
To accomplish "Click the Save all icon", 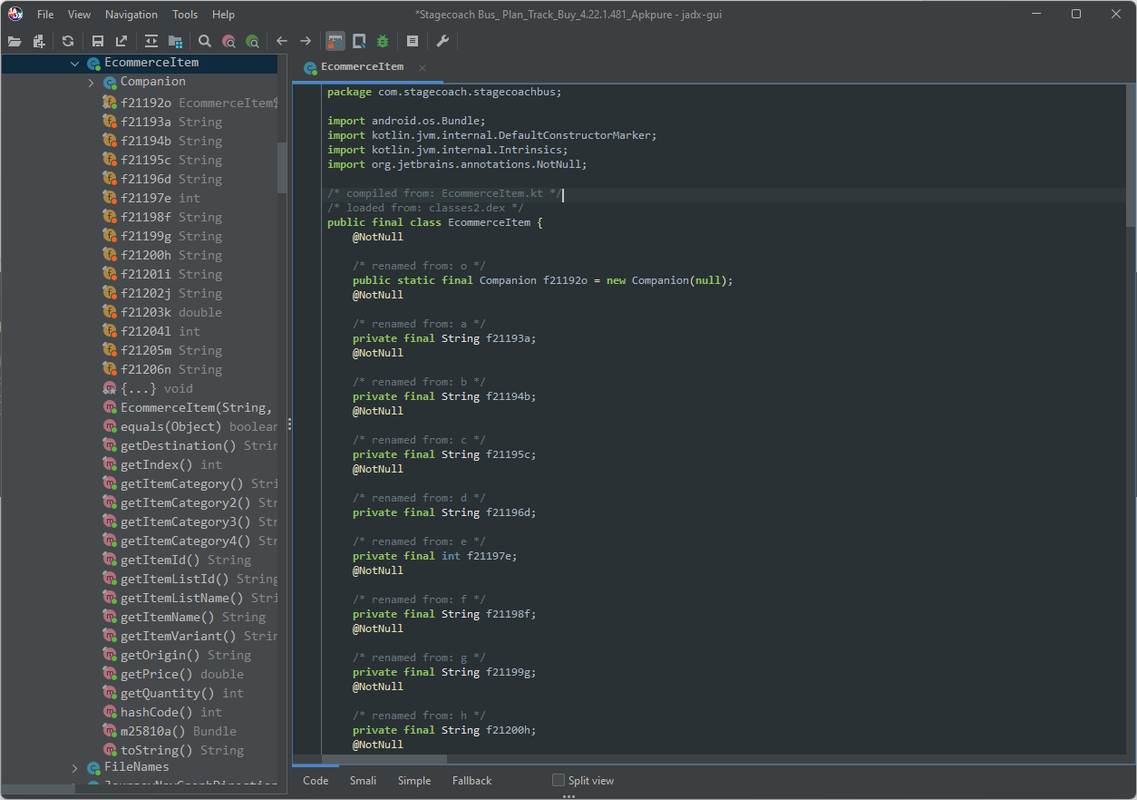I will pyautogui.click(x=97, y=40).
